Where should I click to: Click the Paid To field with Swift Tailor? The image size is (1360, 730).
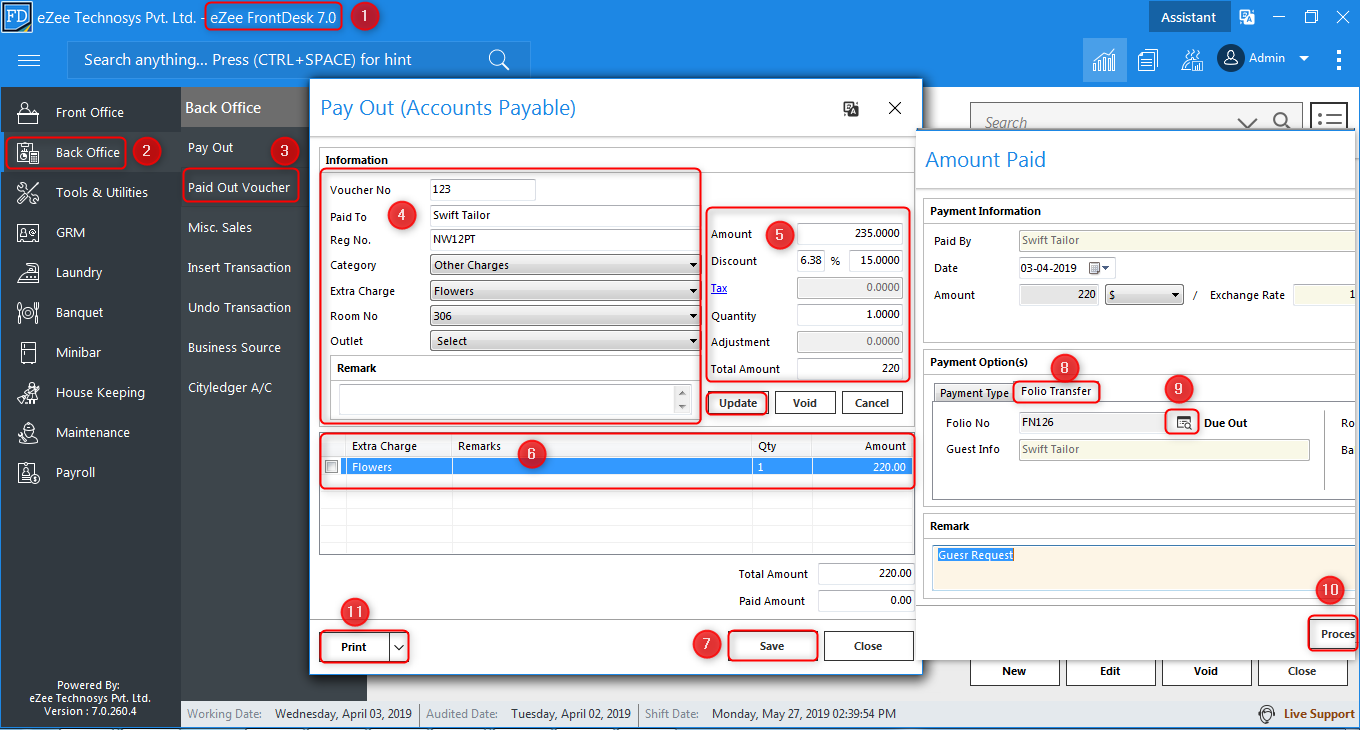pyautogui.click(x=565, y=215)
